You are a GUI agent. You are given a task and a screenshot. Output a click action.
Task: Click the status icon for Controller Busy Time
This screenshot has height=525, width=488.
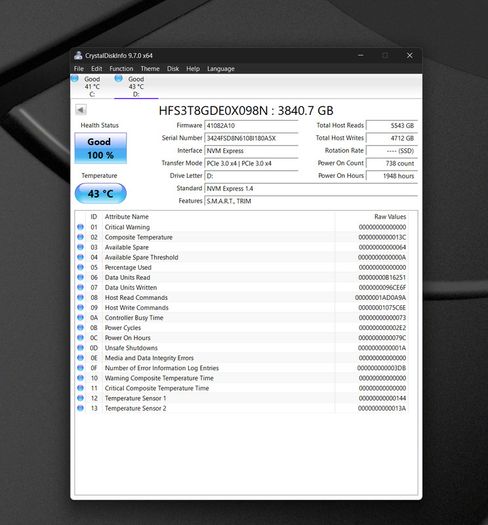pyautogui.click(x=80, y=317)
